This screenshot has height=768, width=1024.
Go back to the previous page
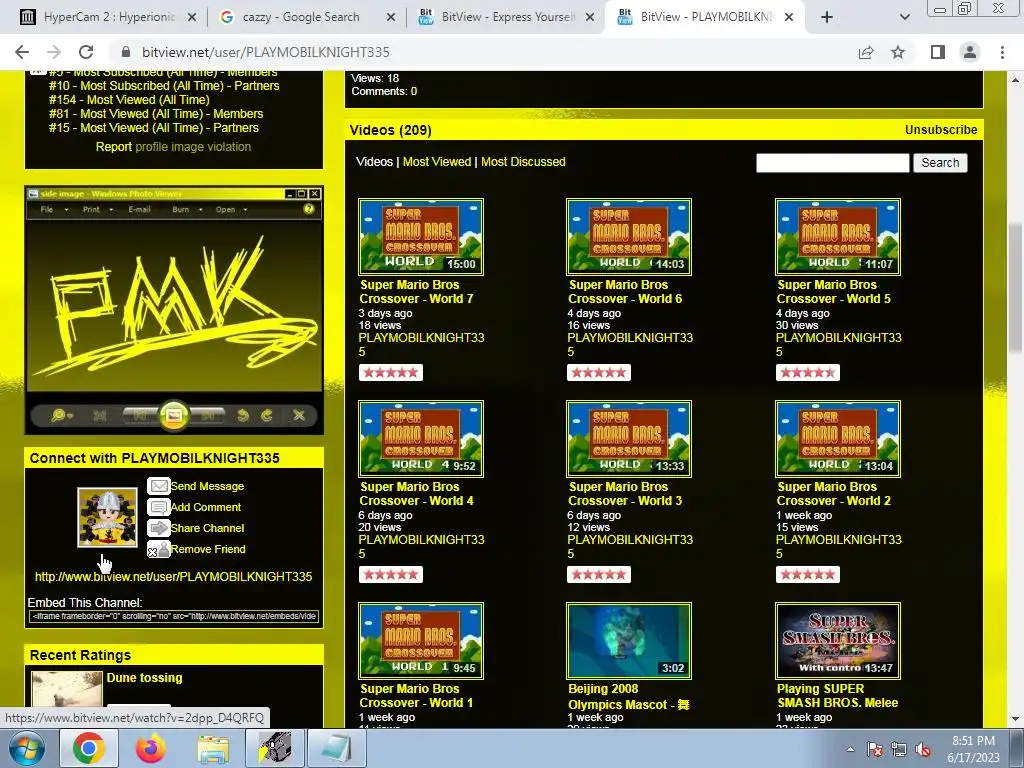(22, 52)
